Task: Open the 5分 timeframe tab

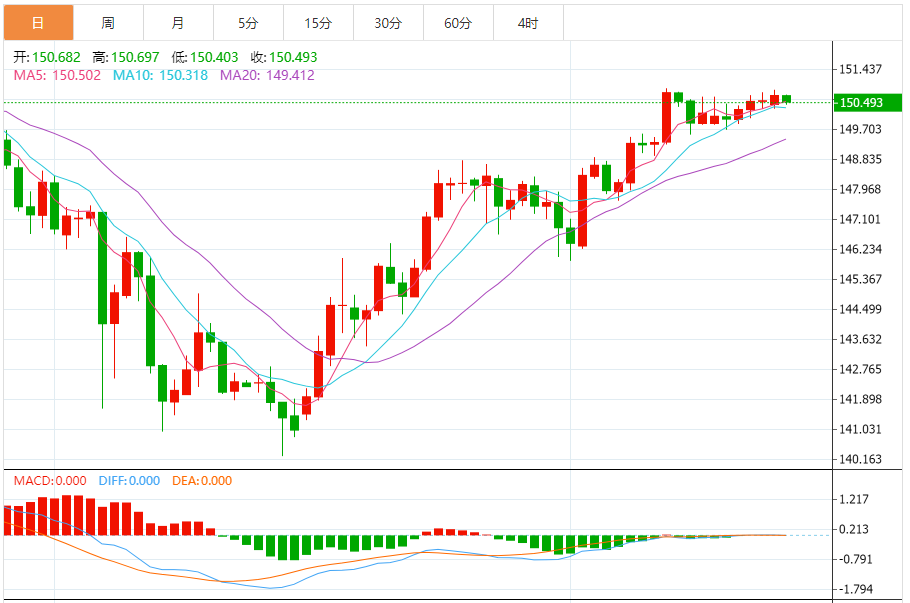Action: [x=248, y=23]
